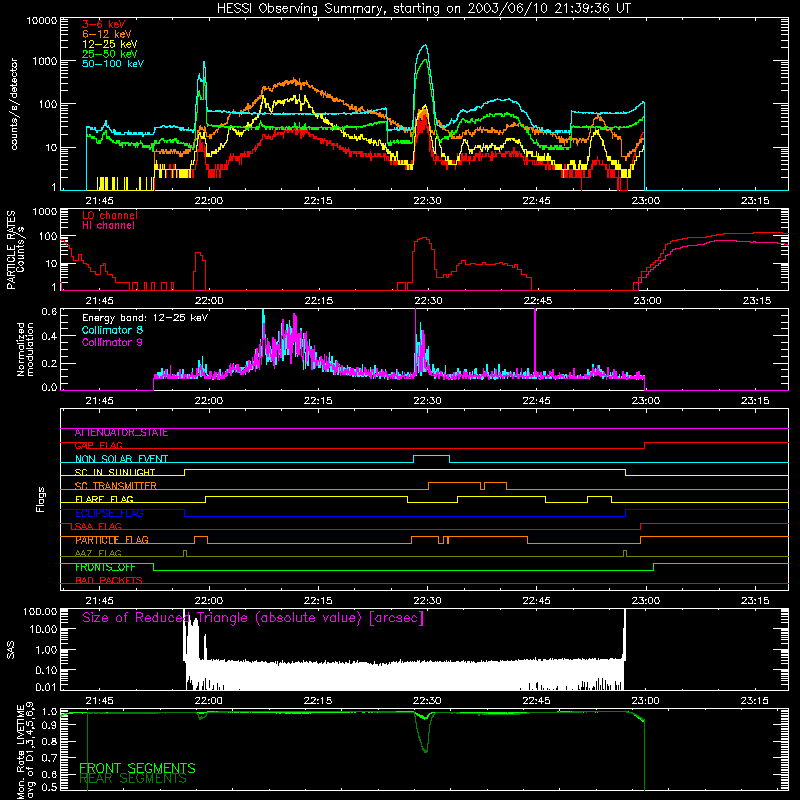Click the LO channel particle peak at 22:30

[x=423, y=238]
